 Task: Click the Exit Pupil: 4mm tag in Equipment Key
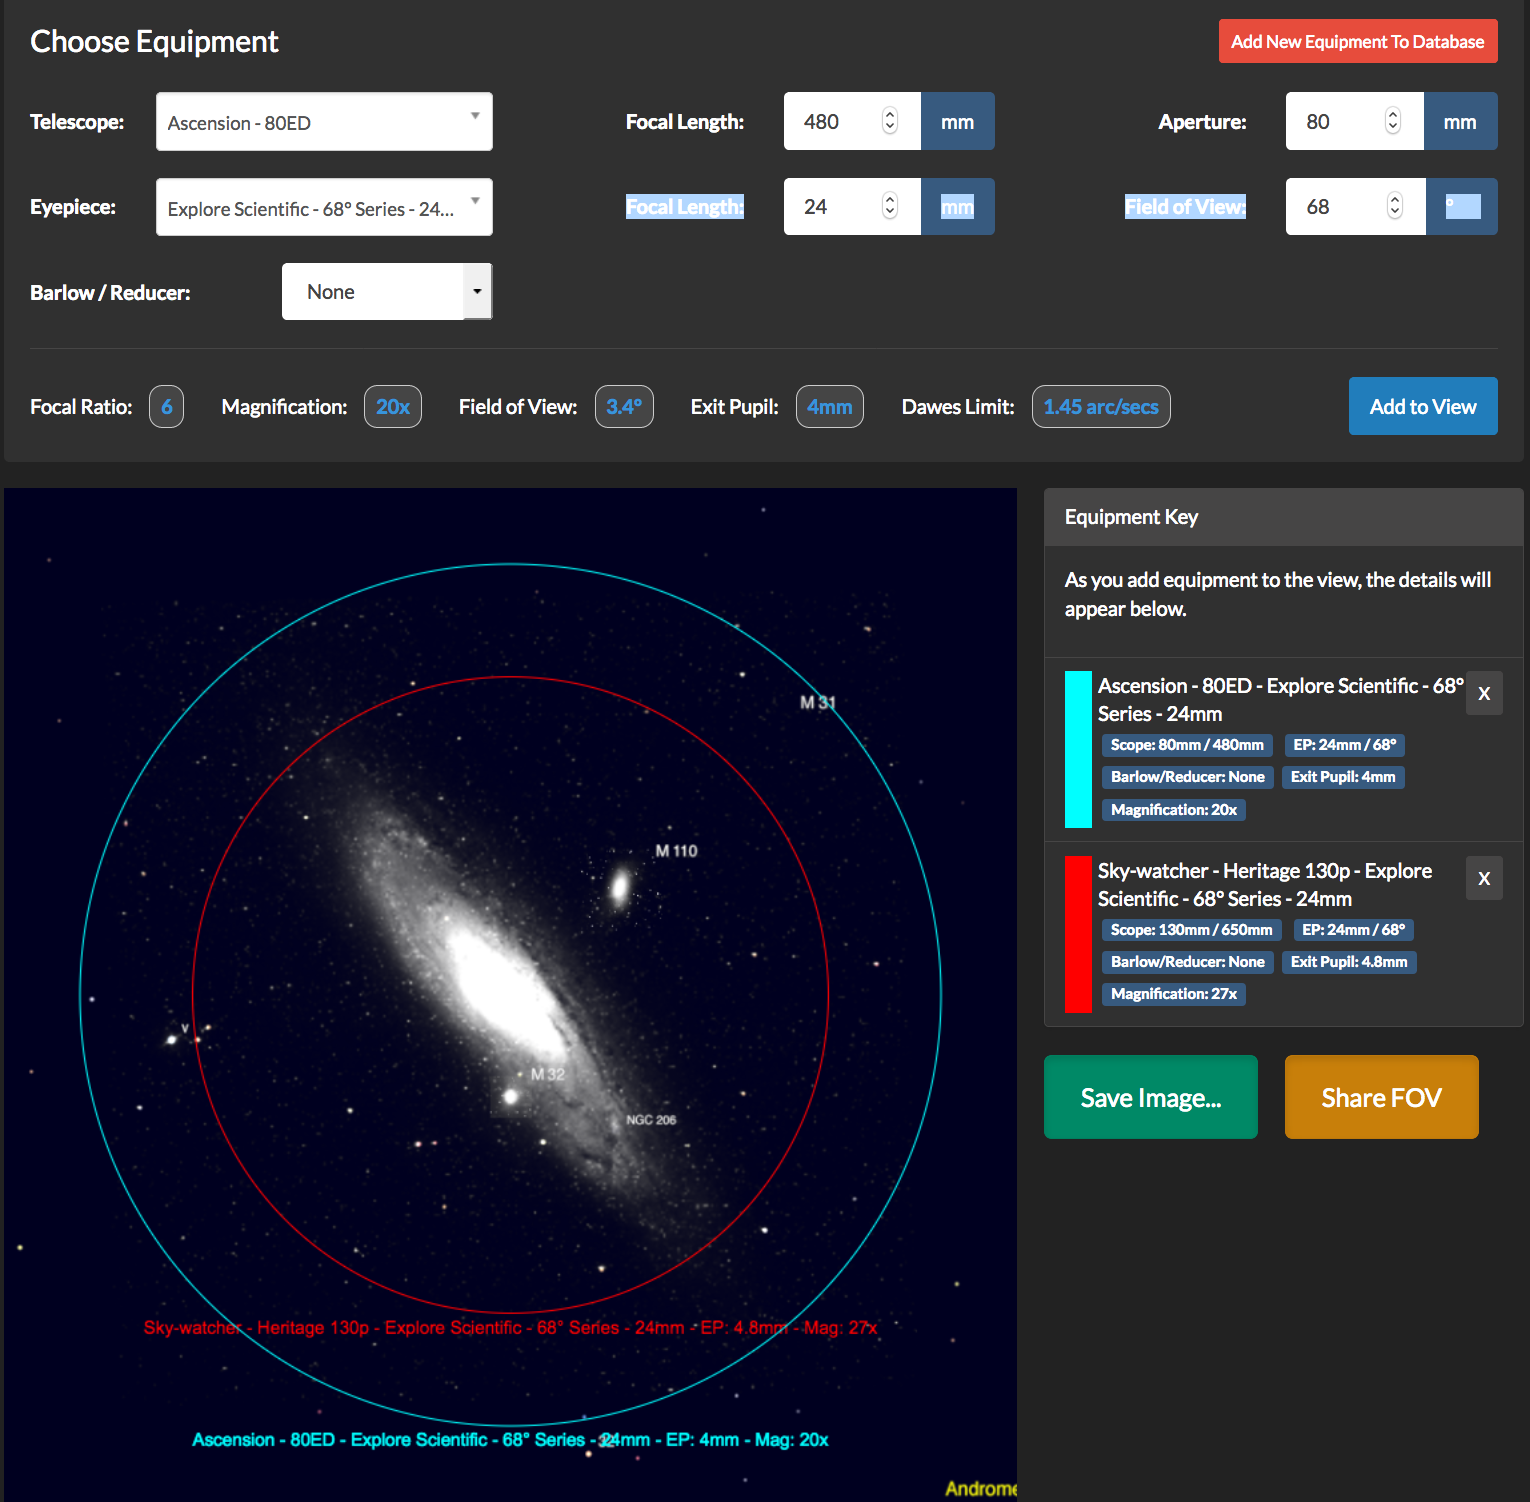pyautogui.click(x=1343, y=777)
